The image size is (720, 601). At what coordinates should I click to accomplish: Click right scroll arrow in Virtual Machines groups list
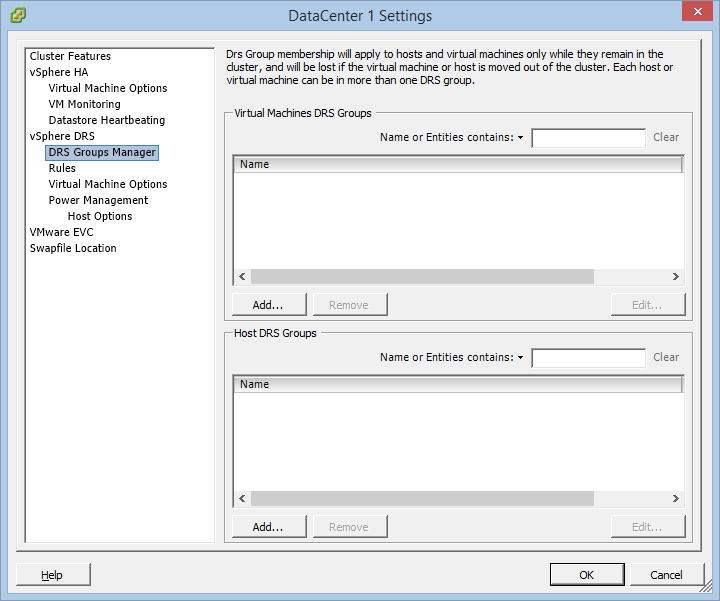675,276
